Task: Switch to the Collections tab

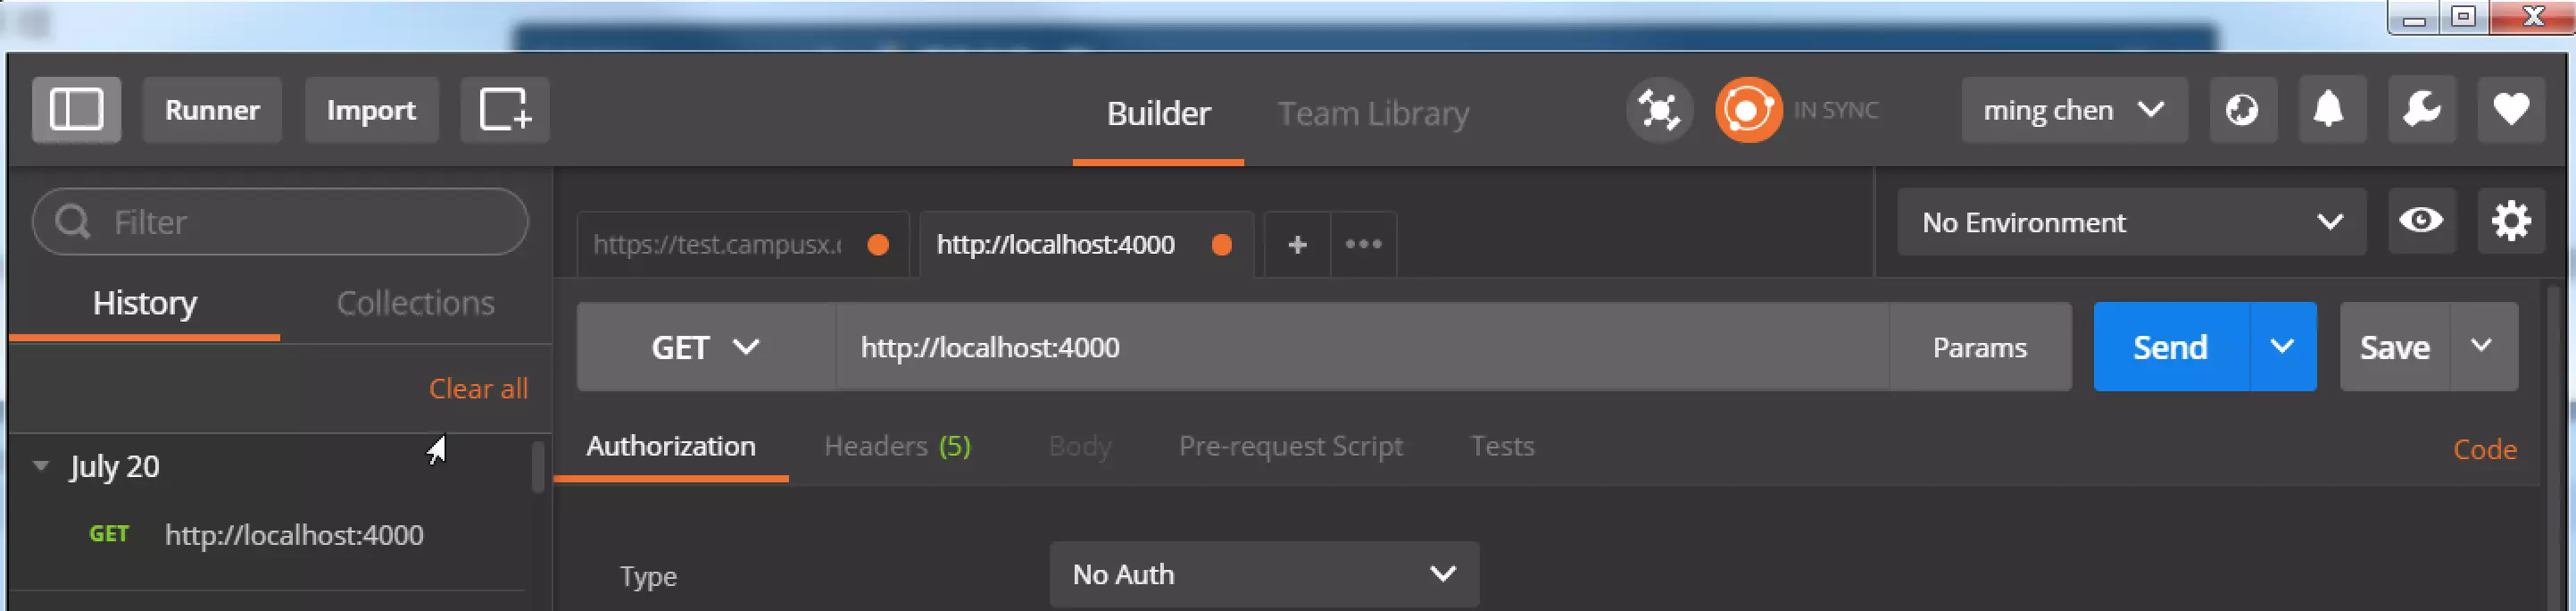Action: 415,303
